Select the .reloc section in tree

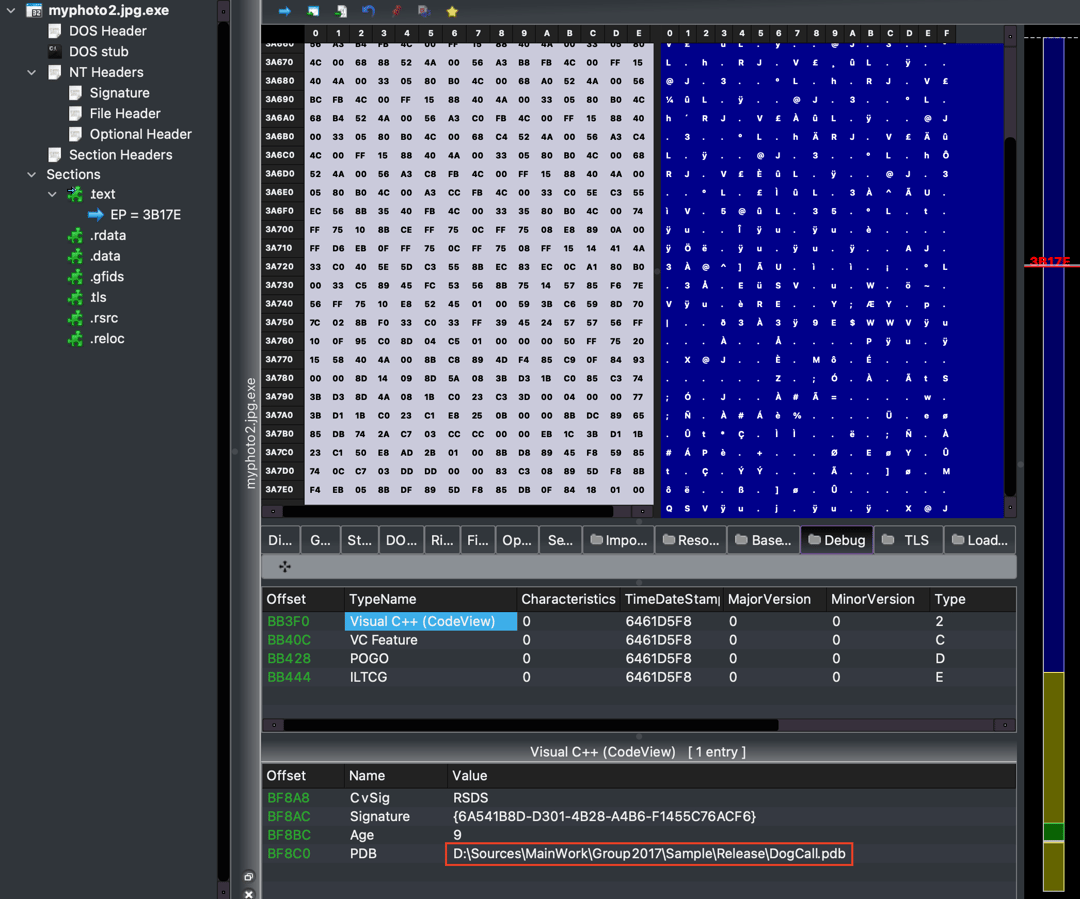[107, 339]
